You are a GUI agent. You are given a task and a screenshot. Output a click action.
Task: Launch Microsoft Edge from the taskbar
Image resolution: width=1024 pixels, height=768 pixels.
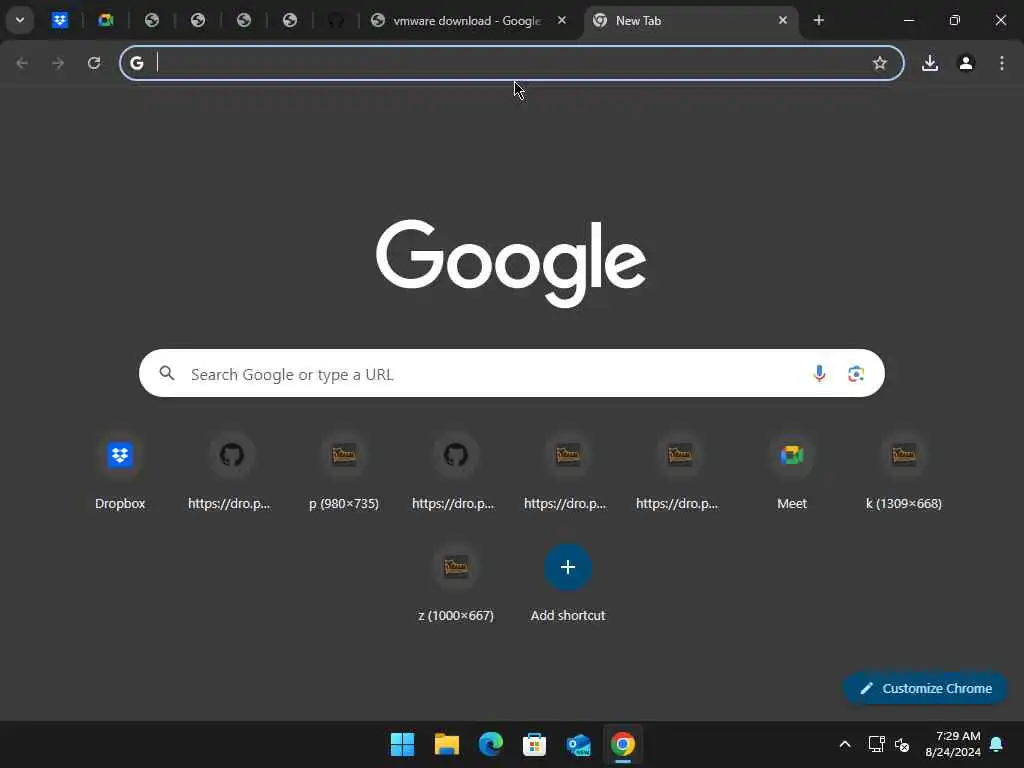[490, 744]
